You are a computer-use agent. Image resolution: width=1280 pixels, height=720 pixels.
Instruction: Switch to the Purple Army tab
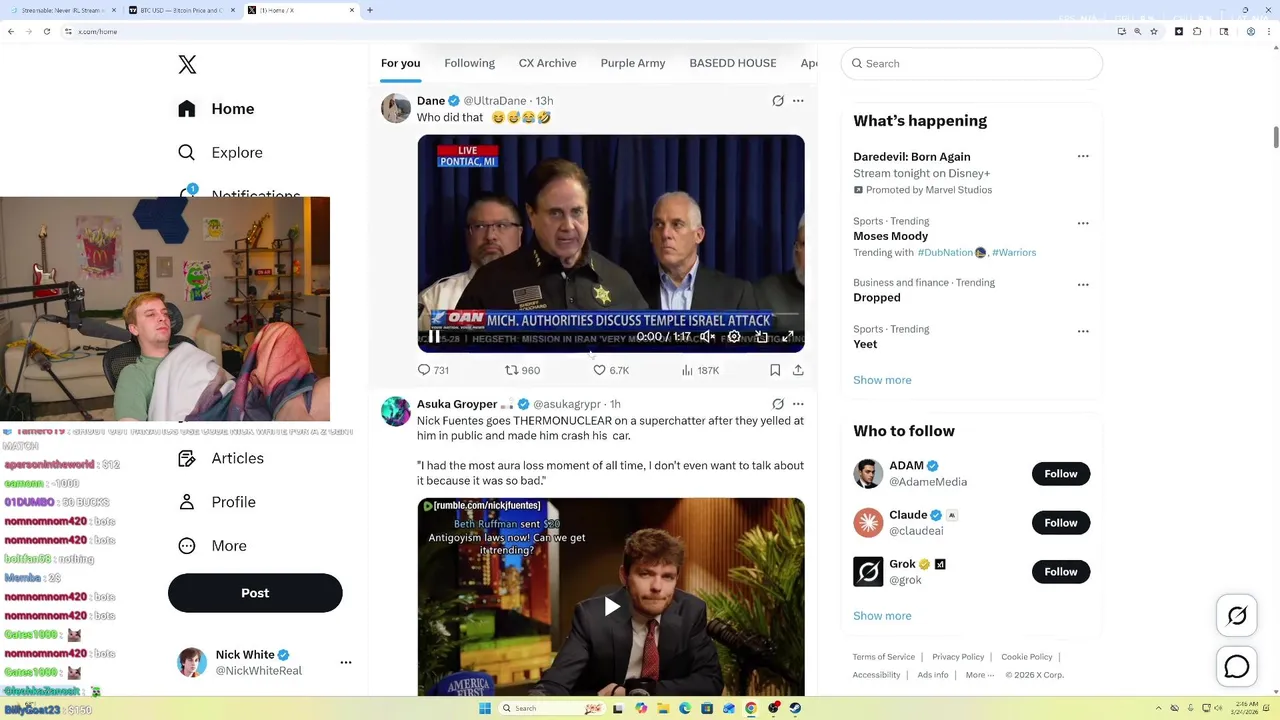[x=633, y=63]
